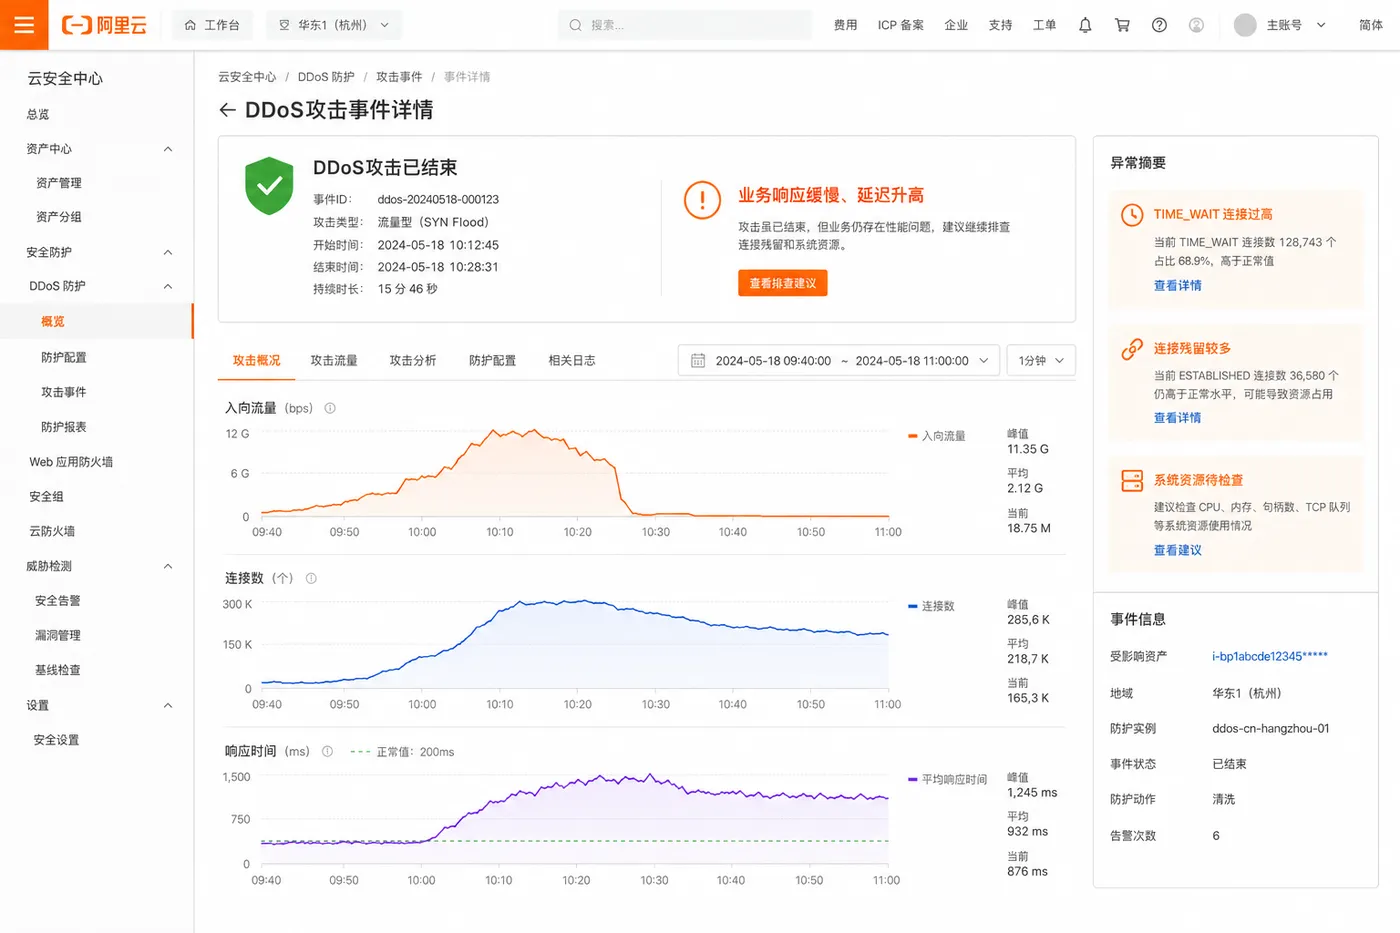The image size is (1400, 933).
Task: Open 安全告警 in the sidebar
Action: pos(58,601)
